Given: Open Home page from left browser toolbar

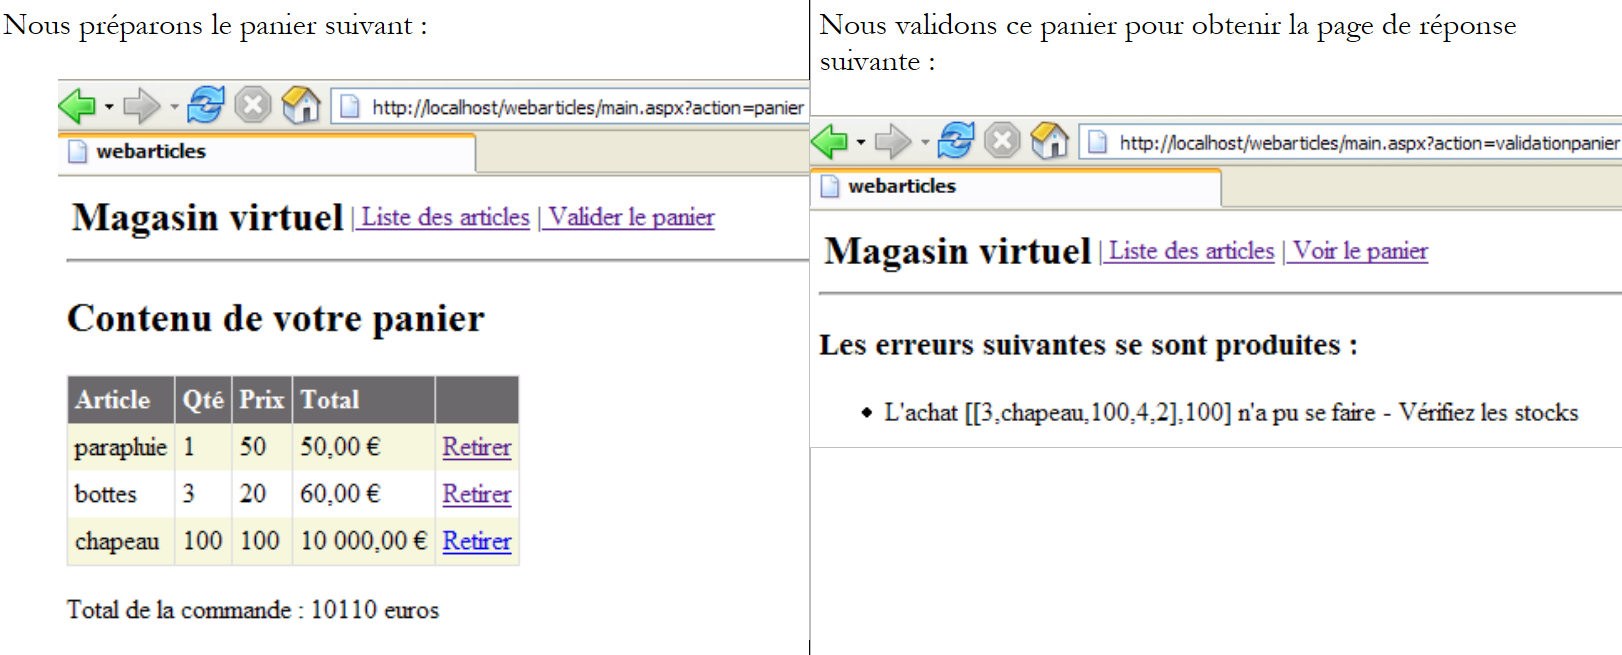Looking at the screenshot, I should point(301,105).
